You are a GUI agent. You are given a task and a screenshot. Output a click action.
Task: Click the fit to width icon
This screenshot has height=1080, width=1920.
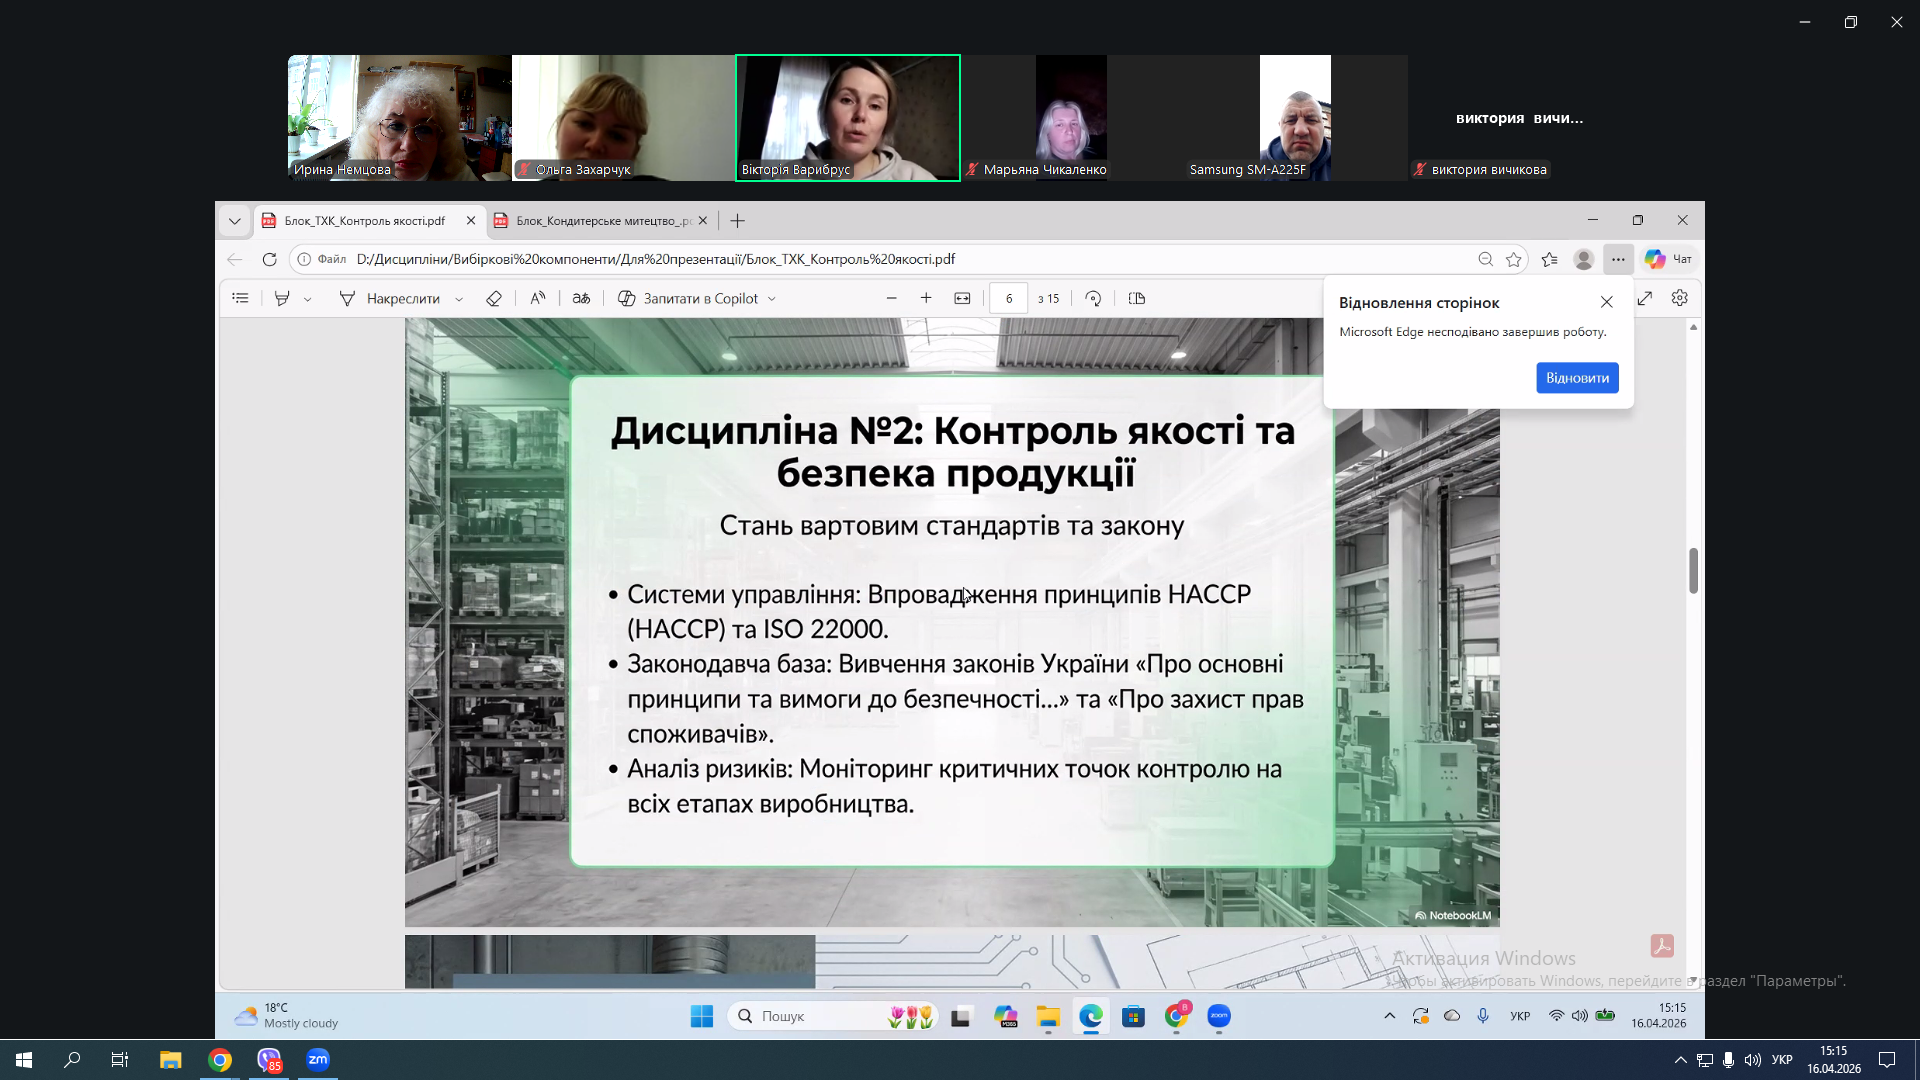pyautogui.click(x=962, y=298)
